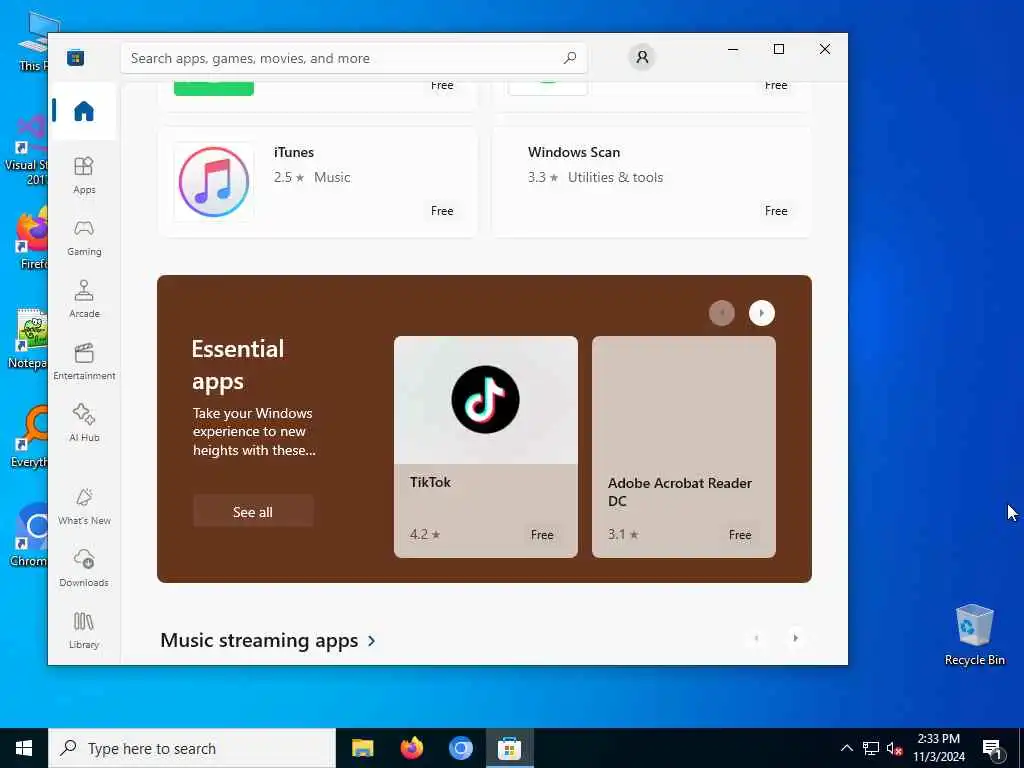Launch Firefox from the taskbar
This screenshot has height=768, width=1024.
(x=411, y=748)
